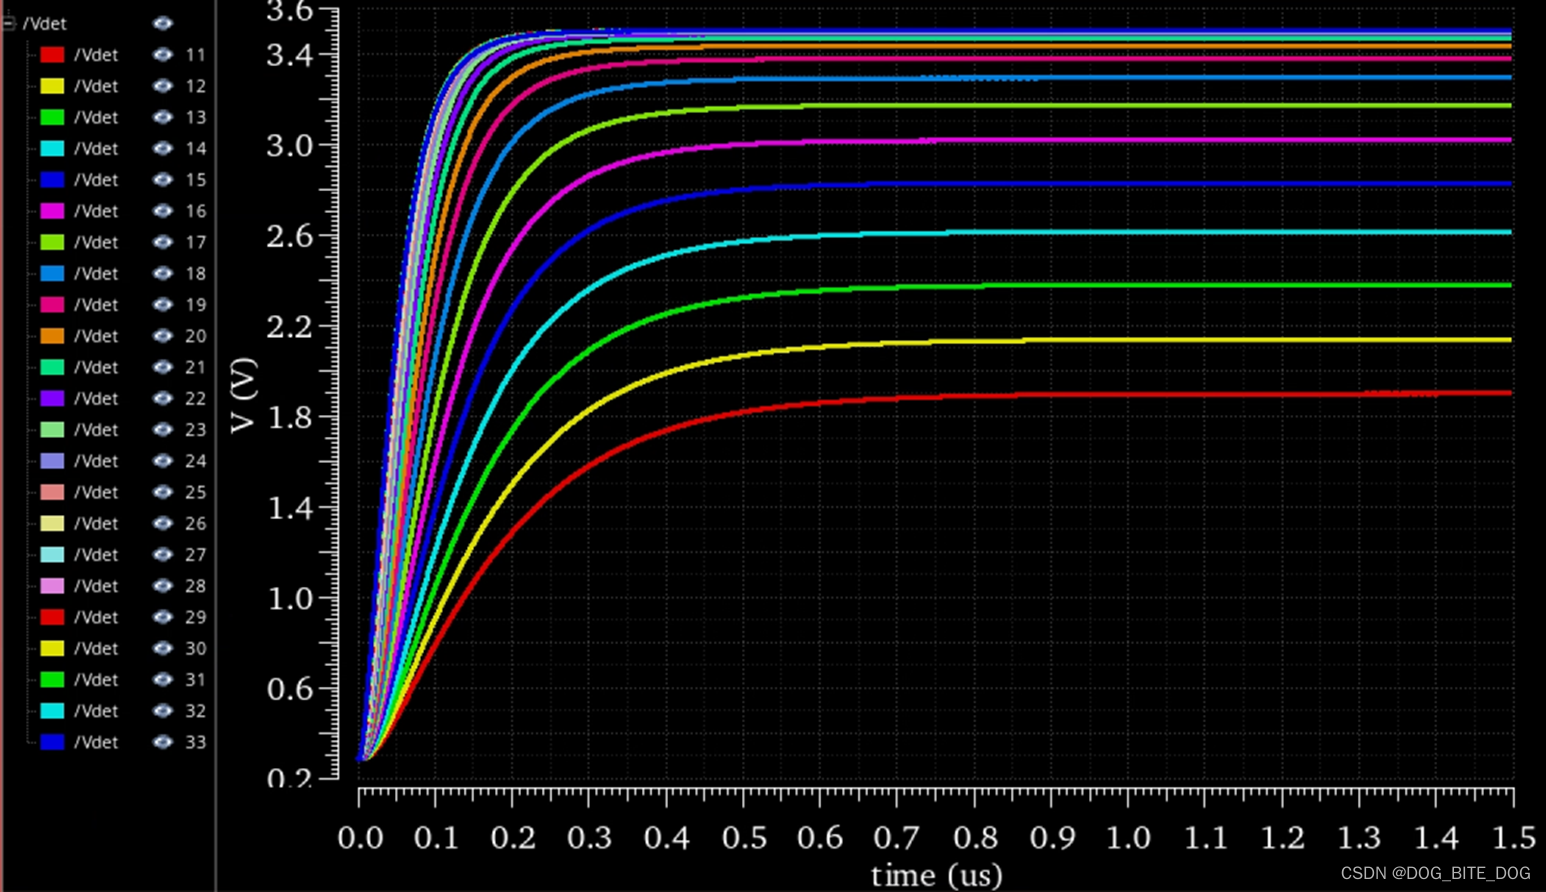Toggle the eye icon for /Vdet 29

click(x=162, y=617)
